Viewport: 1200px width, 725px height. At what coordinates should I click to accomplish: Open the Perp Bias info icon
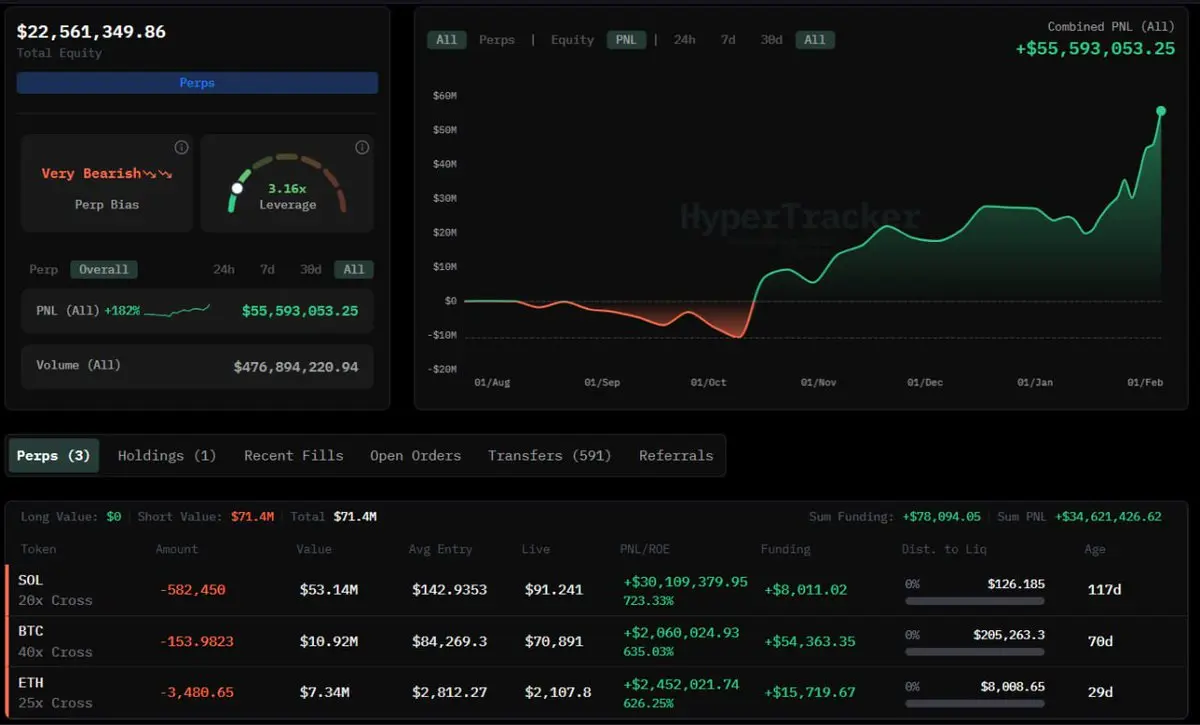coord(181,147)
